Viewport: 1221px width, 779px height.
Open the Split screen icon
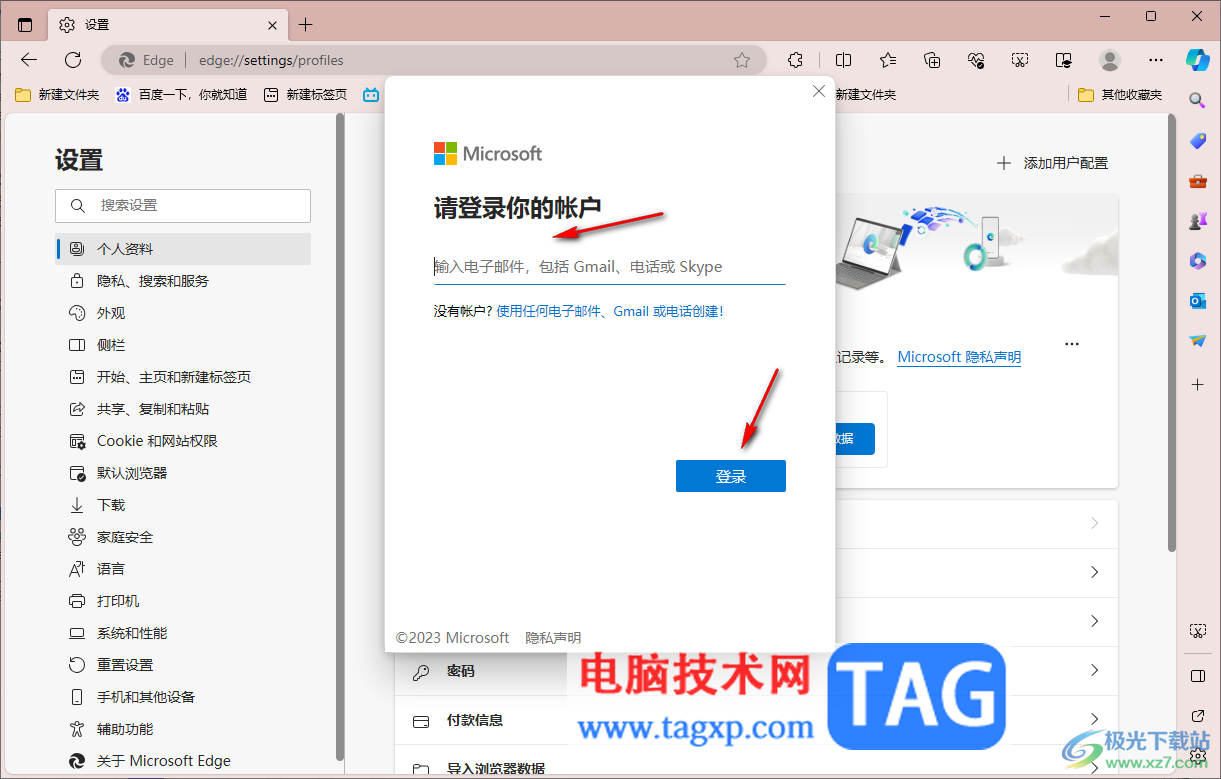pos(844,60)
